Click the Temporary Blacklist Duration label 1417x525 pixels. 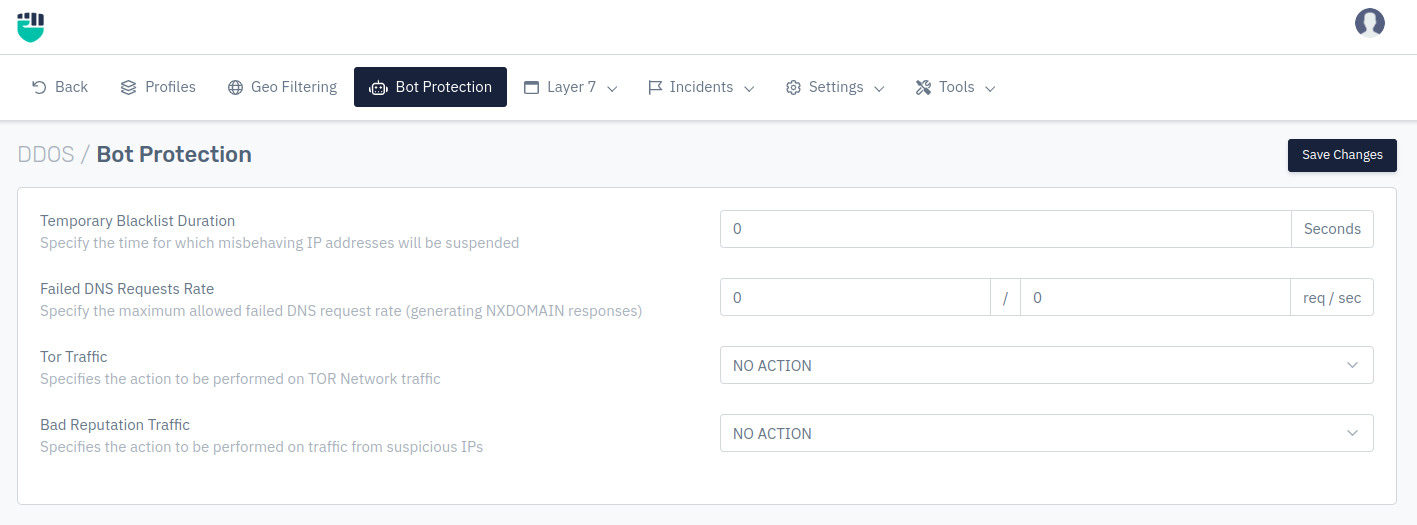[138, 221]
